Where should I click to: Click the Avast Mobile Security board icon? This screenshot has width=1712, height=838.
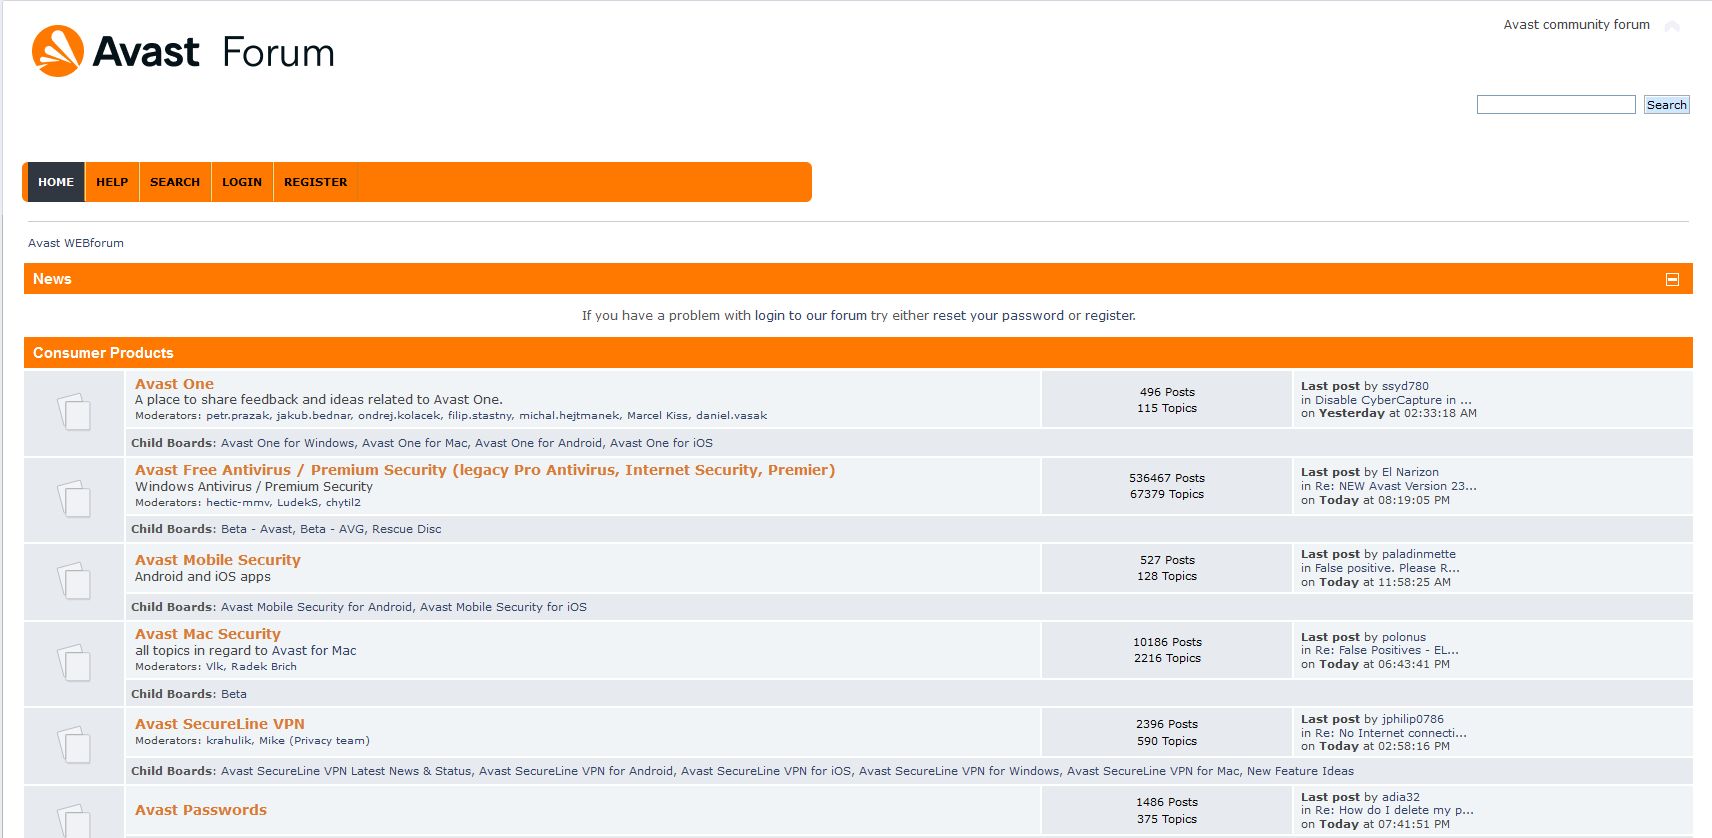(x=74, y=581)
